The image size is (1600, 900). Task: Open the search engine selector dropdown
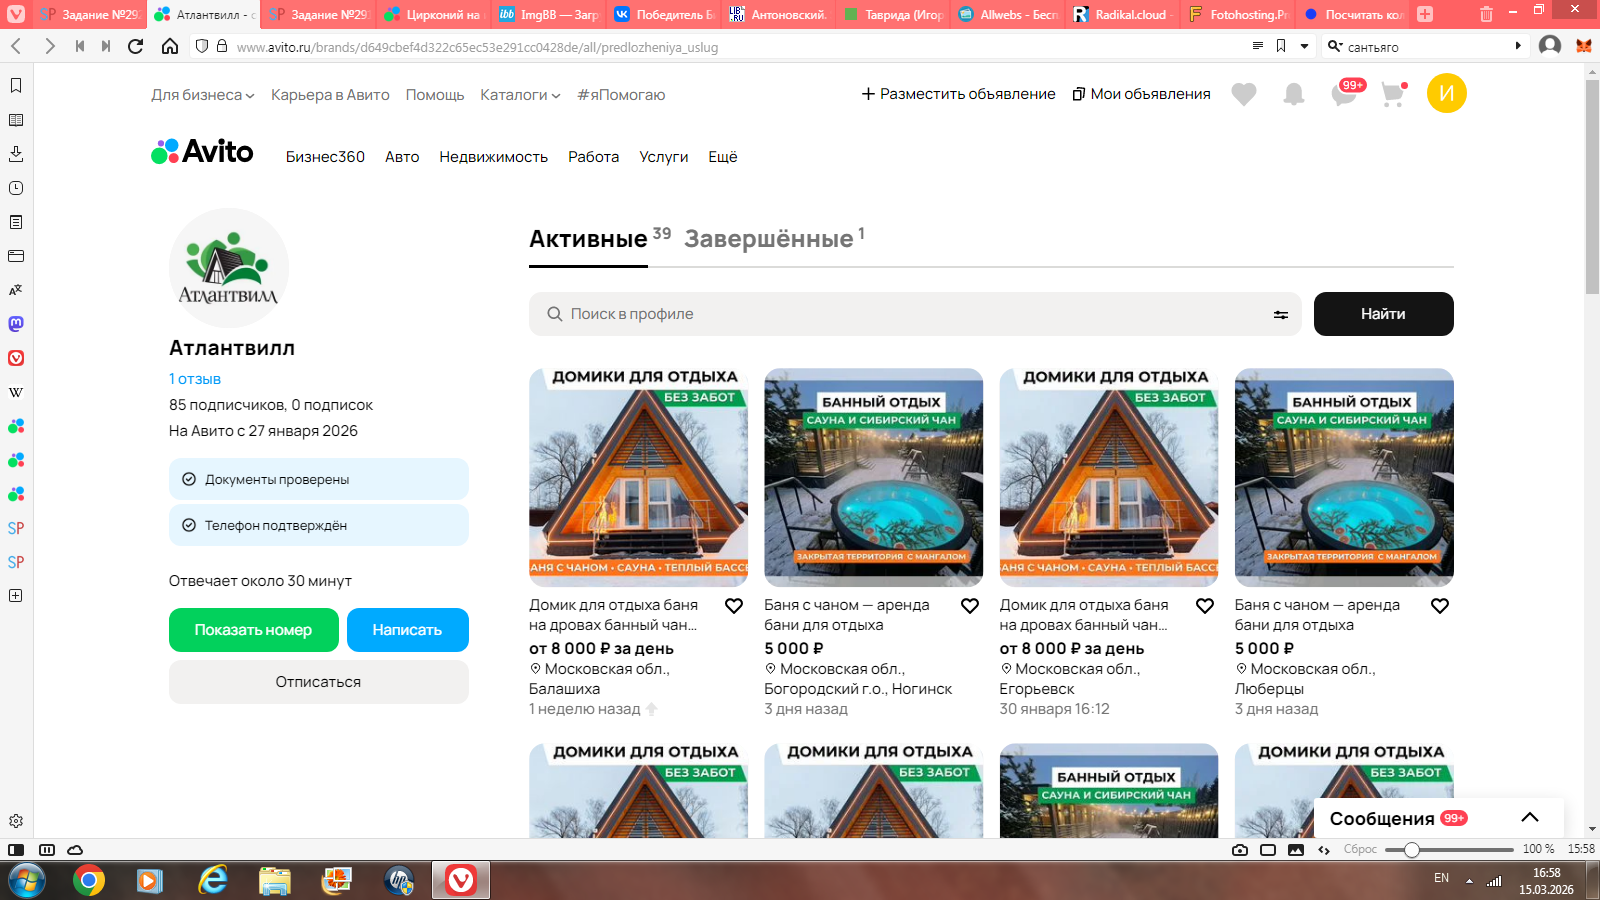coord(1335,46)
